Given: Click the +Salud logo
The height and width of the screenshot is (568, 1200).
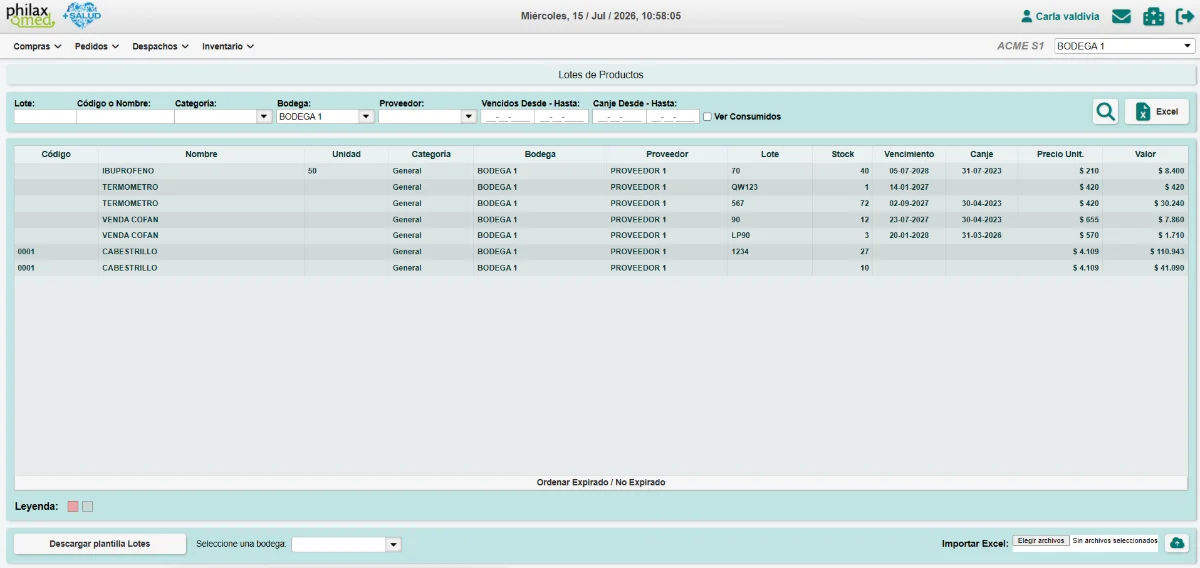Looking at the screenshot, I should point(81,16).
